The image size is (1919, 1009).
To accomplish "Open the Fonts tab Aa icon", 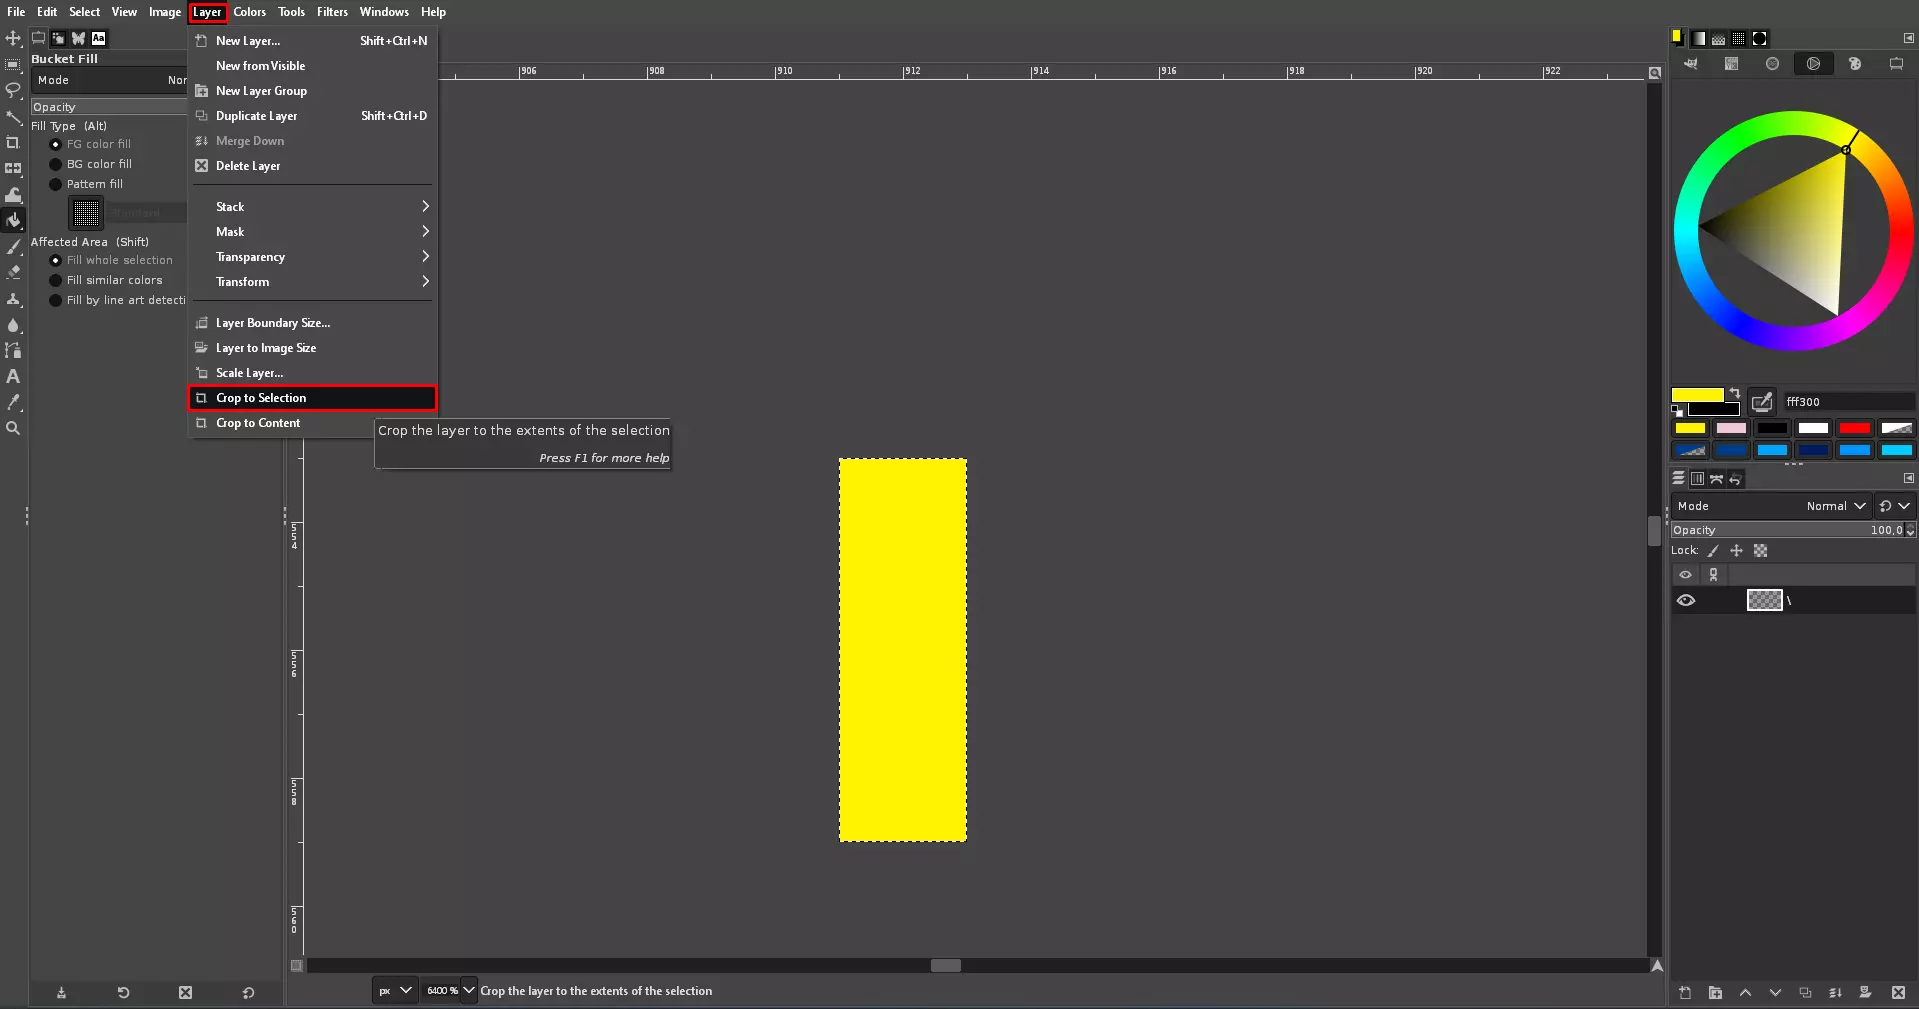I will point(98,38).
